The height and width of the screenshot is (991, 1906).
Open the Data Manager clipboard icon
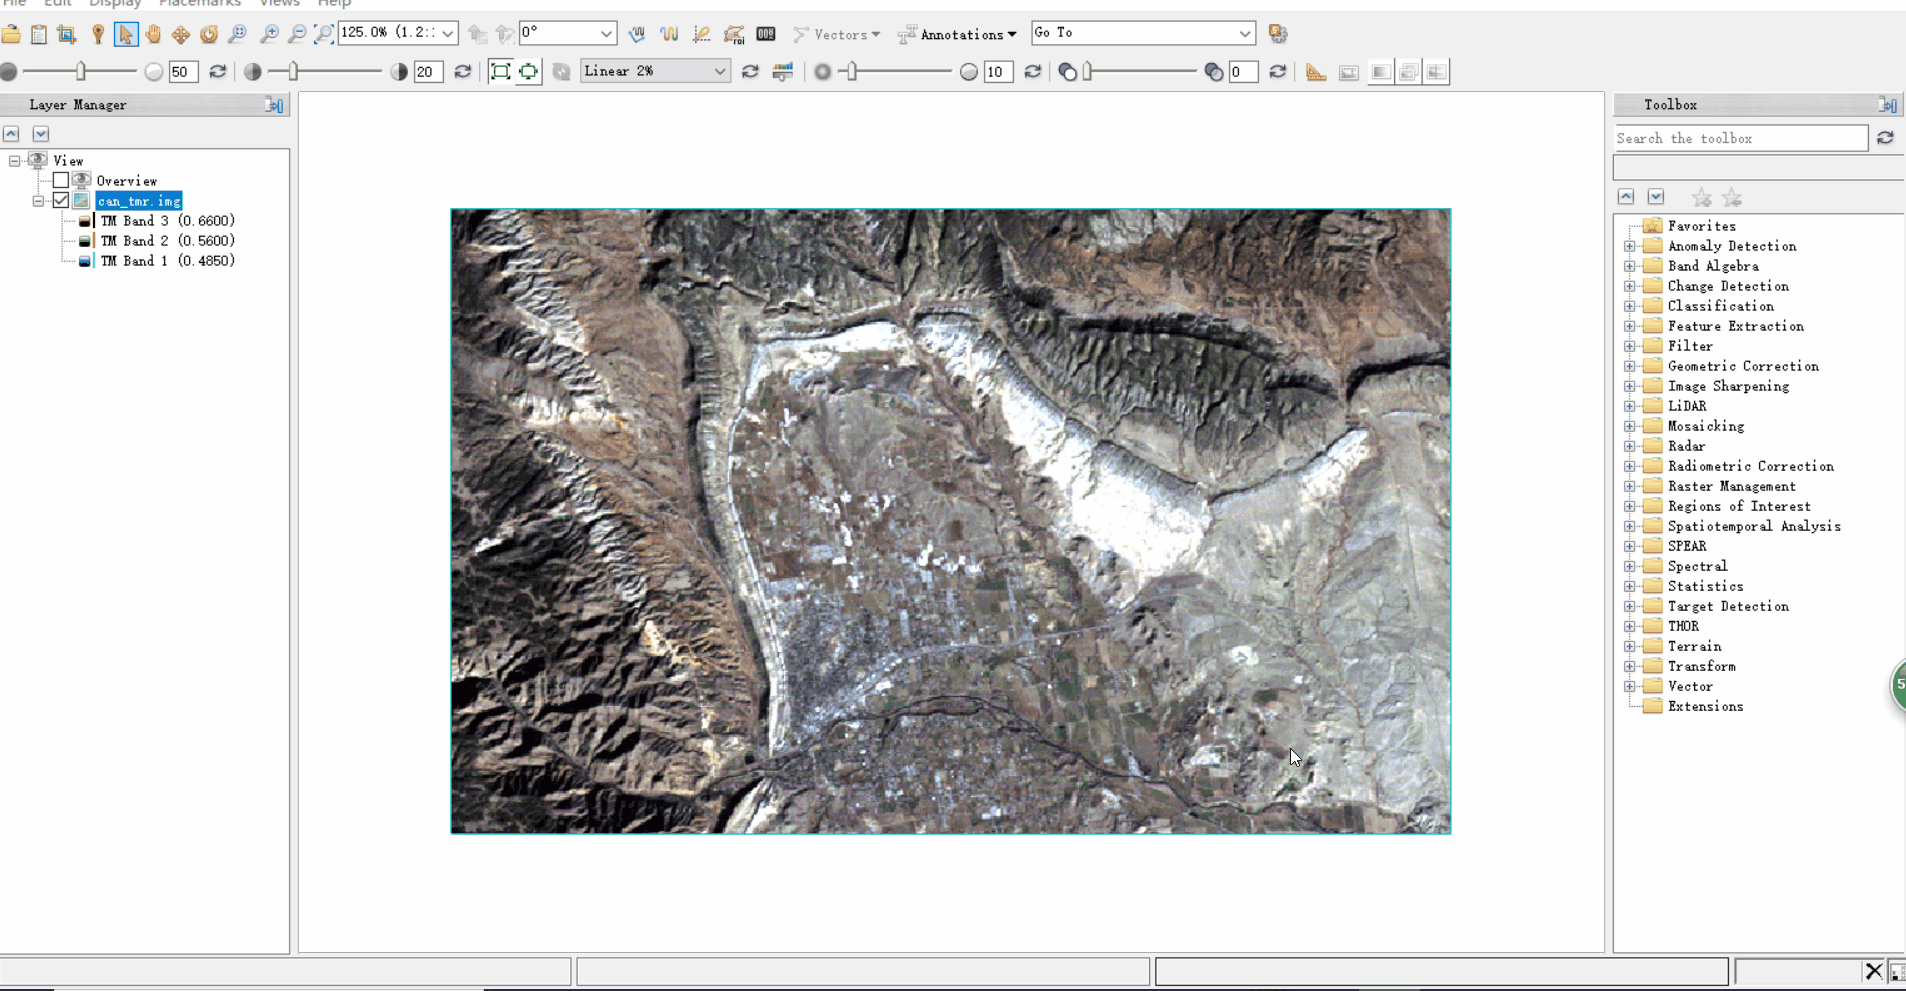39,34
